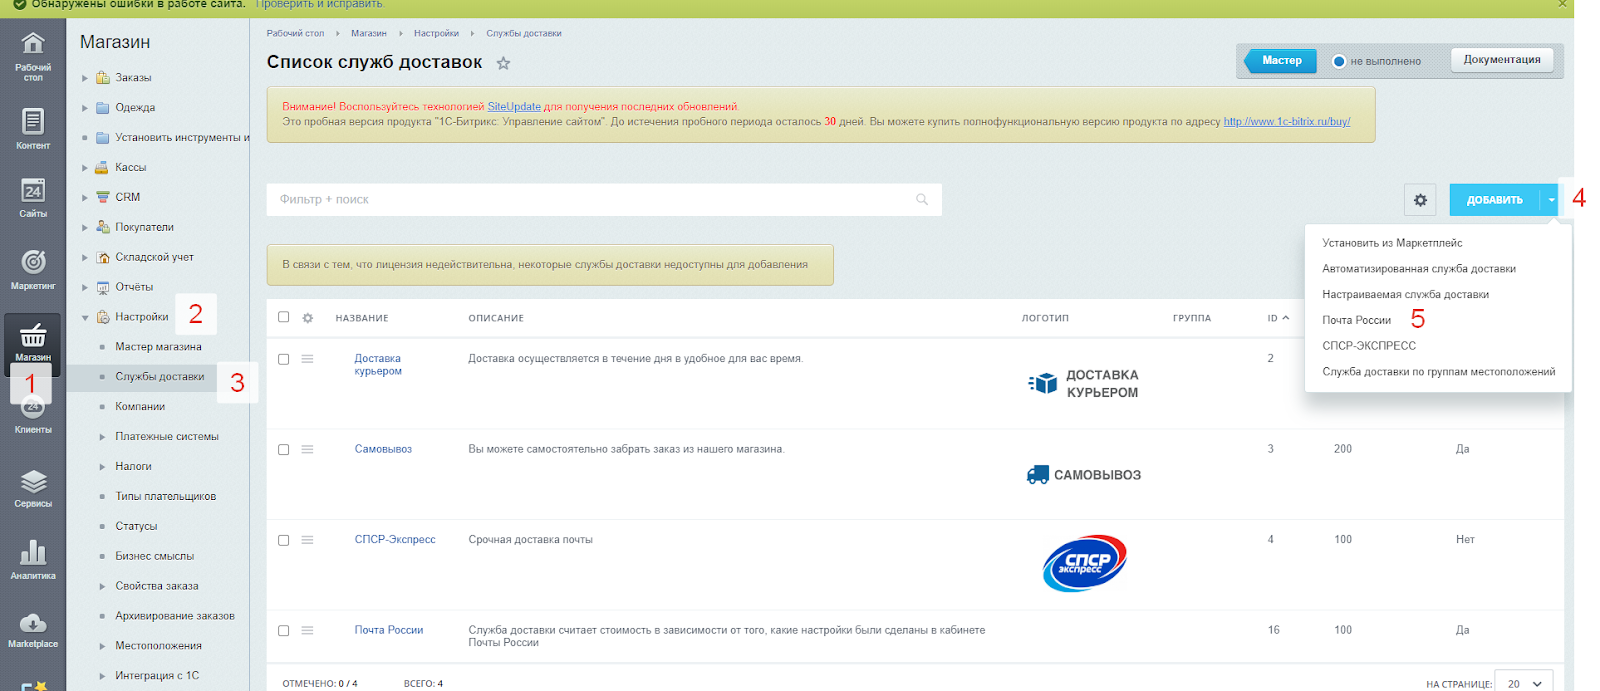Select Мастер магазина in the tree
The height and width of the screenshot is (691, 1600).
158,347
